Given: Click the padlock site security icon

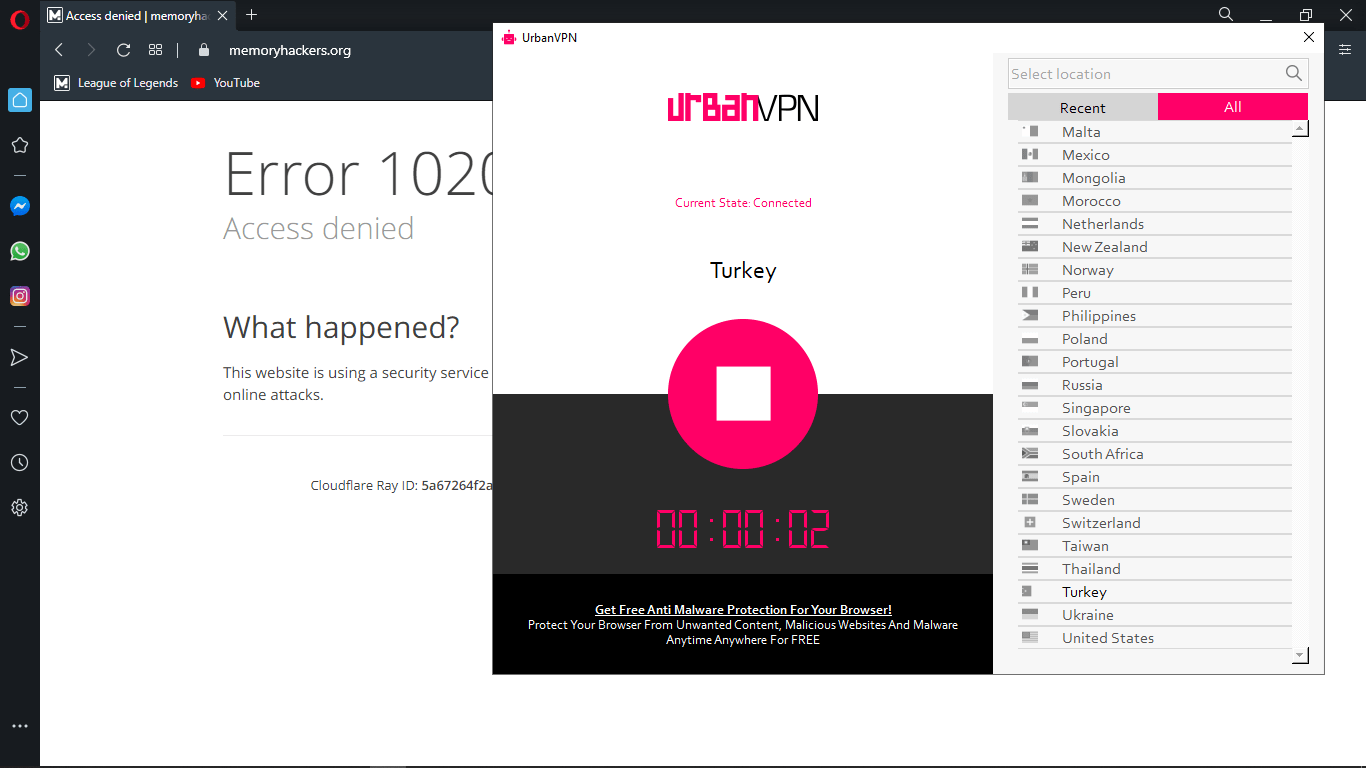Looking at the screenshot, I should pos(204,50).
